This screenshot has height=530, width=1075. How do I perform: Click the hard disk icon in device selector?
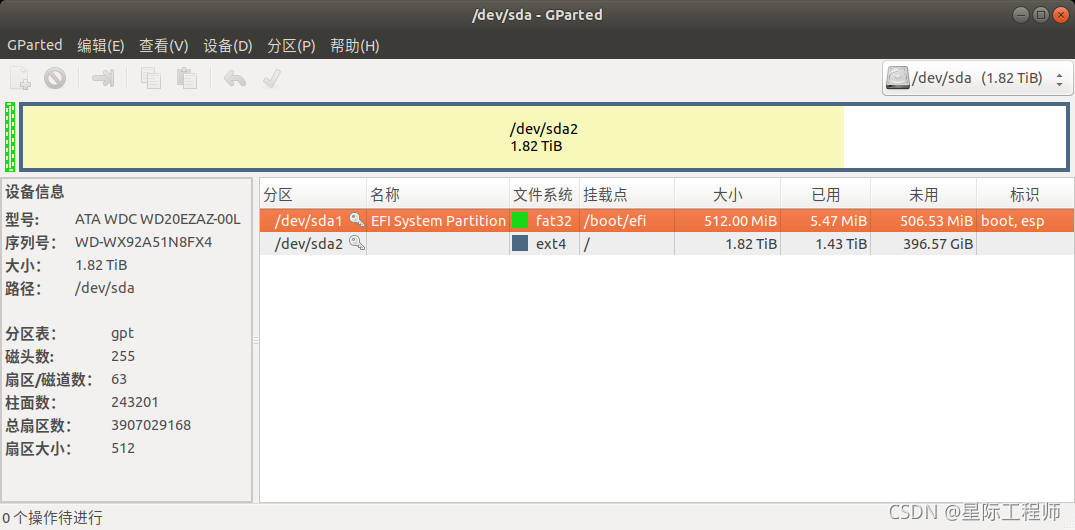coord(897,78)
